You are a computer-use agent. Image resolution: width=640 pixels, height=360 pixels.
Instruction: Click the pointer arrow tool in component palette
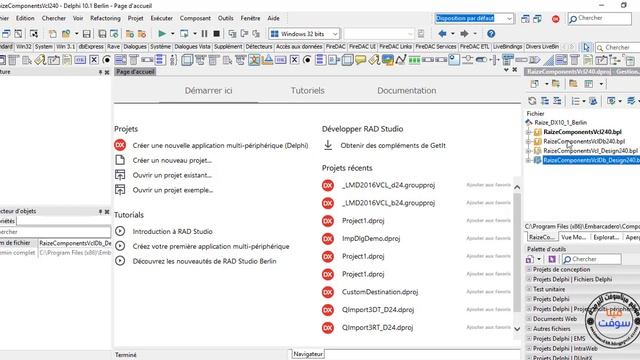tap(586, 47)
